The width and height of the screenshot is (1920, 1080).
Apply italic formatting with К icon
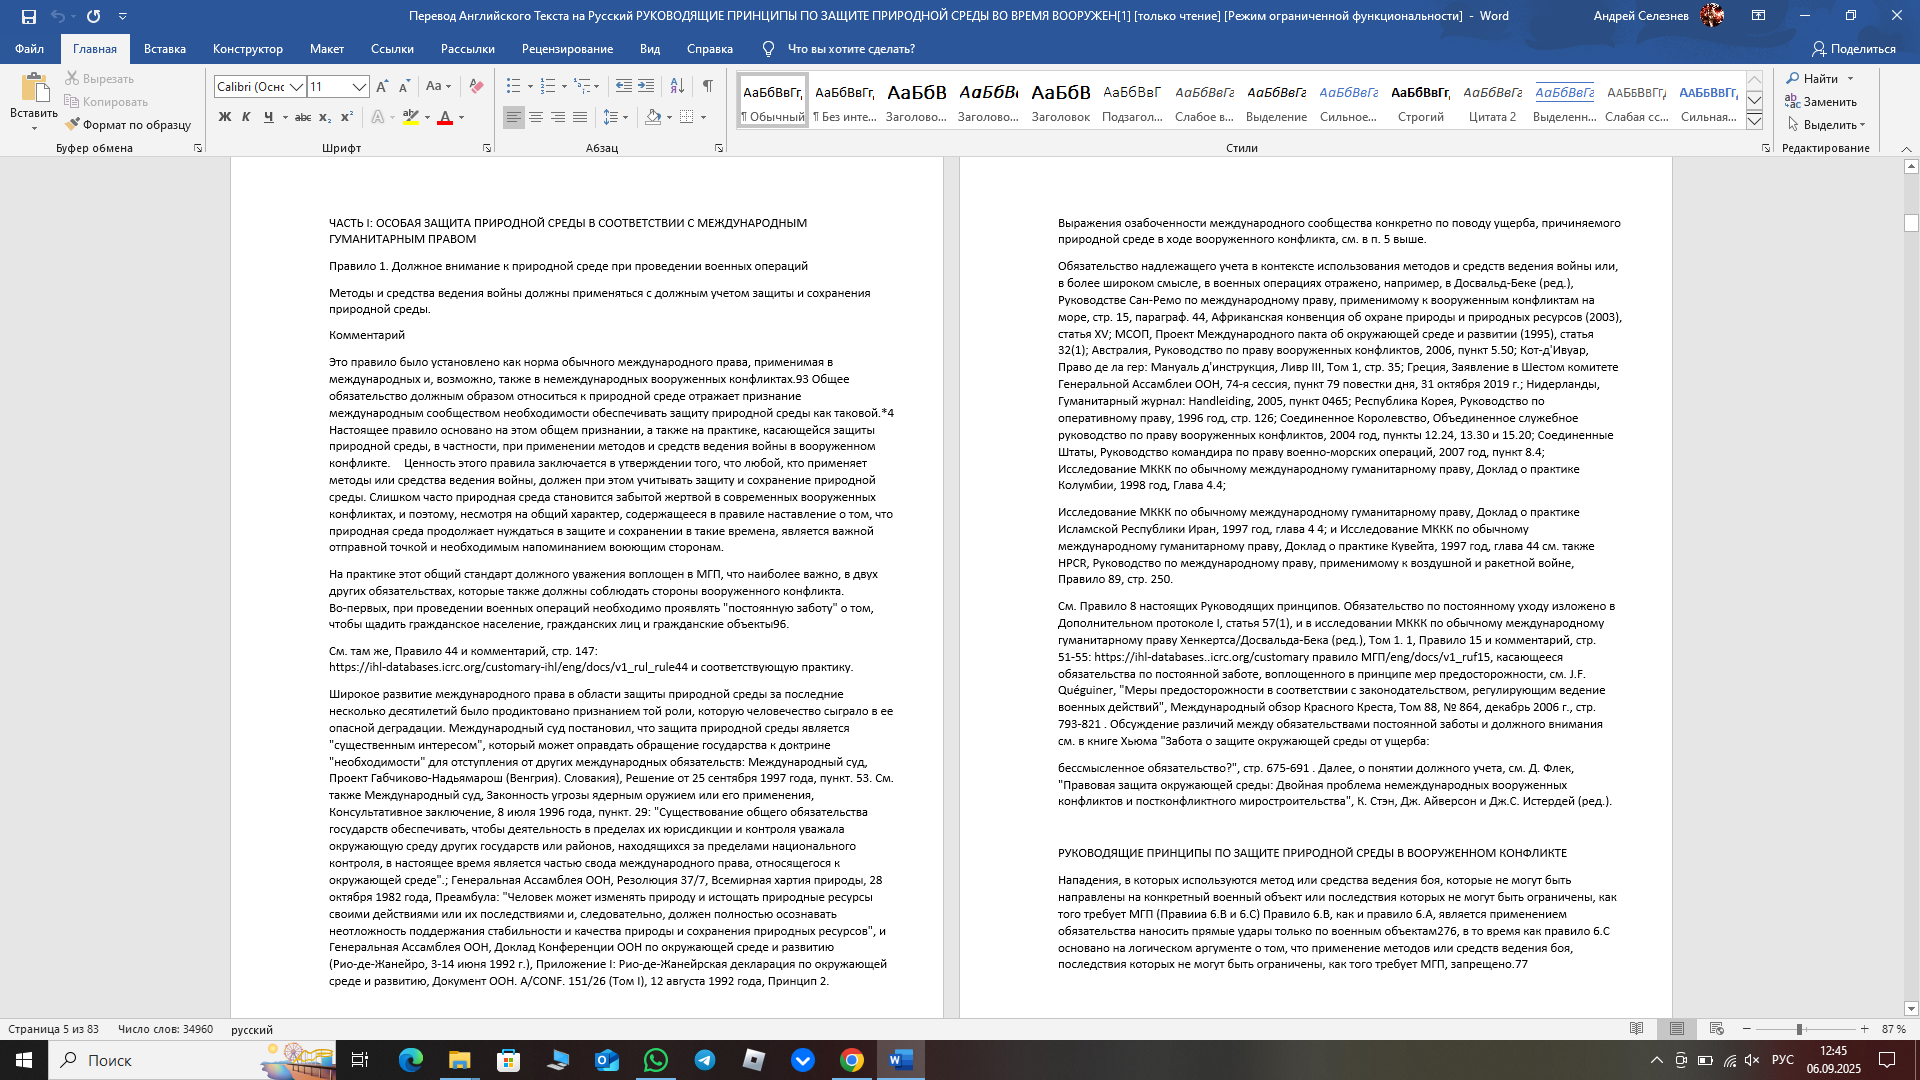247,117
